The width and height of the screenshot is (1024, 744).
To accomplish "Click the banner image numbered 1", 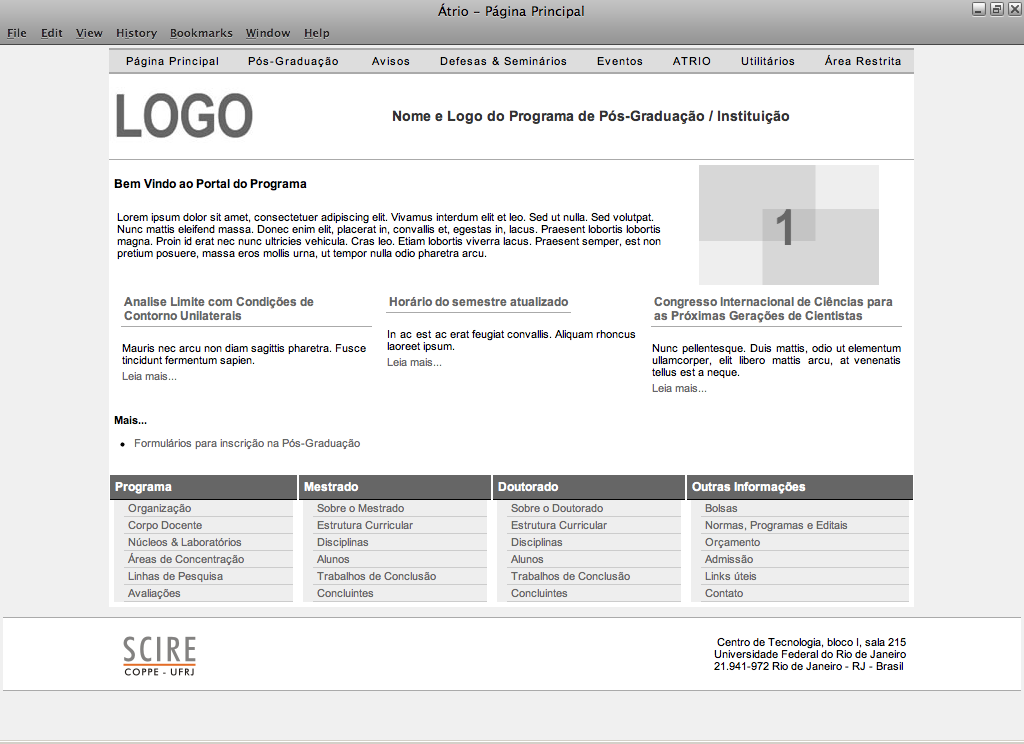I will [x=788, y=225].
